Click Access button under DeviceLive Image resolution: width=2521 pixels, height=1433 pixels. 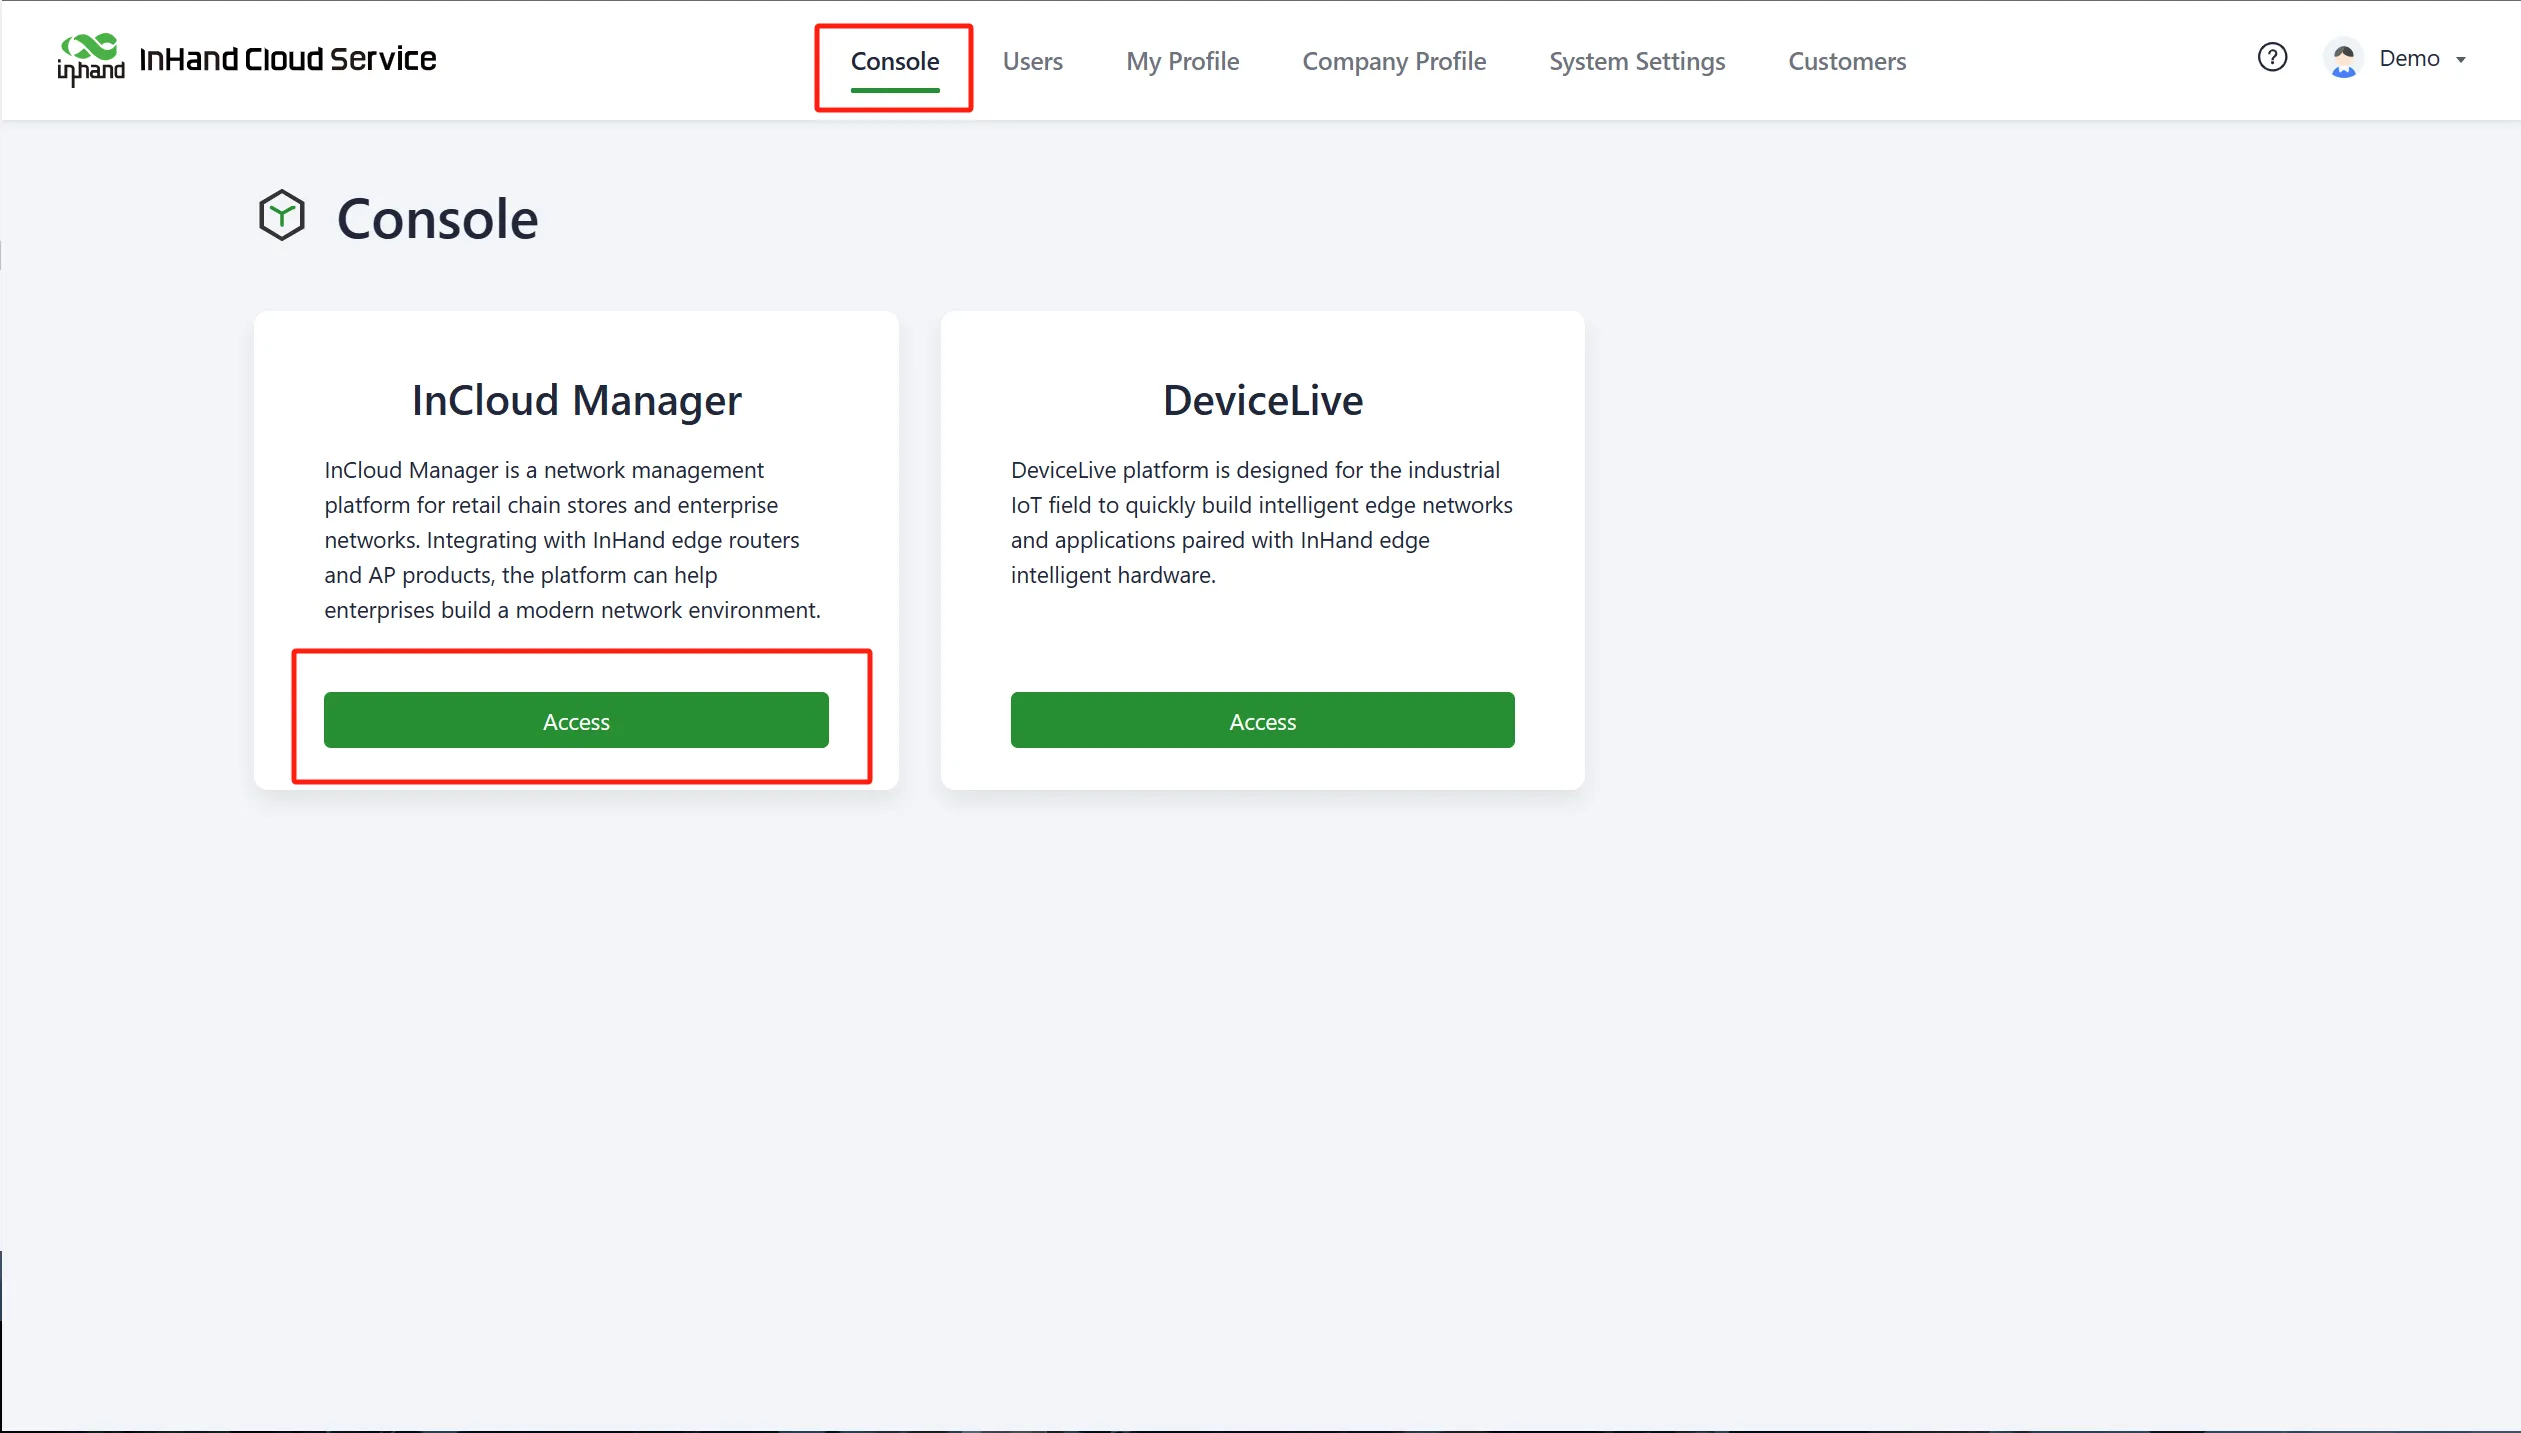point(1262,720)
